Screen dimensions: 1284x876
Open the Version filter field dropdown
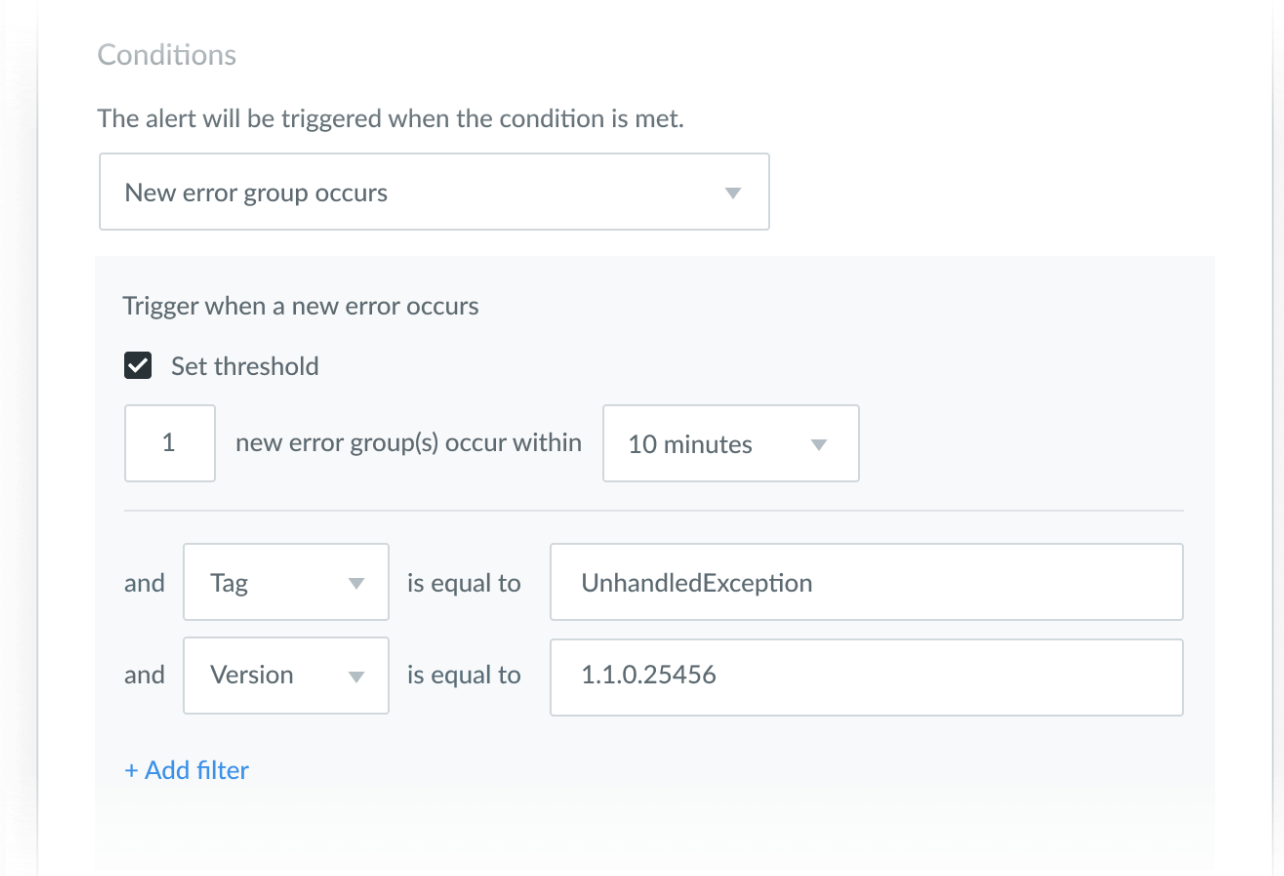285,675
